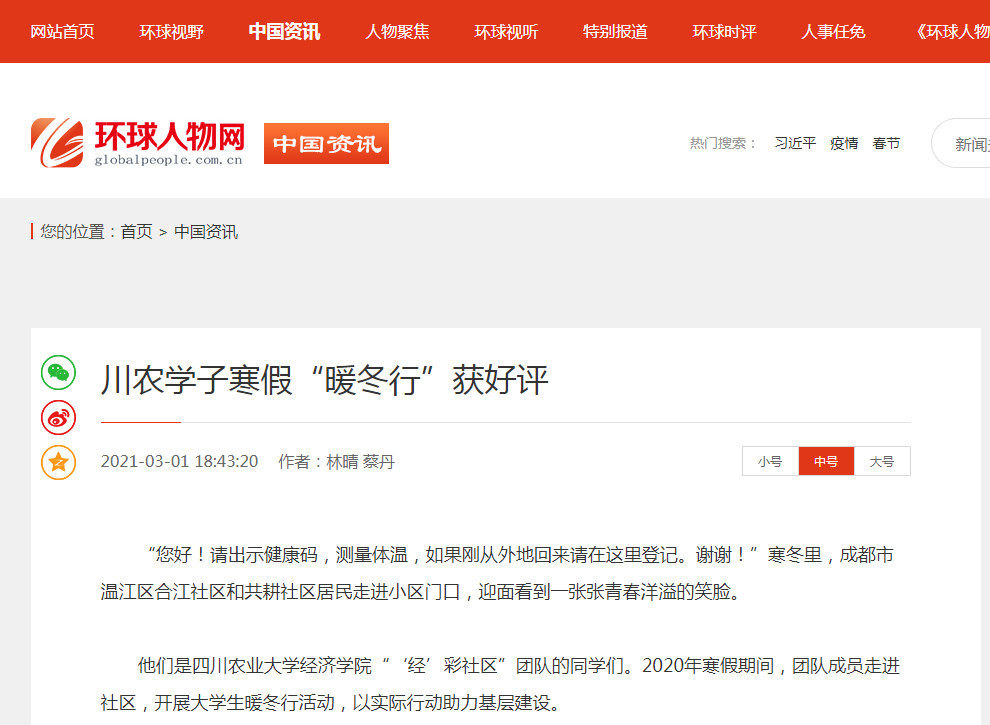Share the article via the Weibo icon
Viewport: 990px width, 725px height.
(59, 417)
